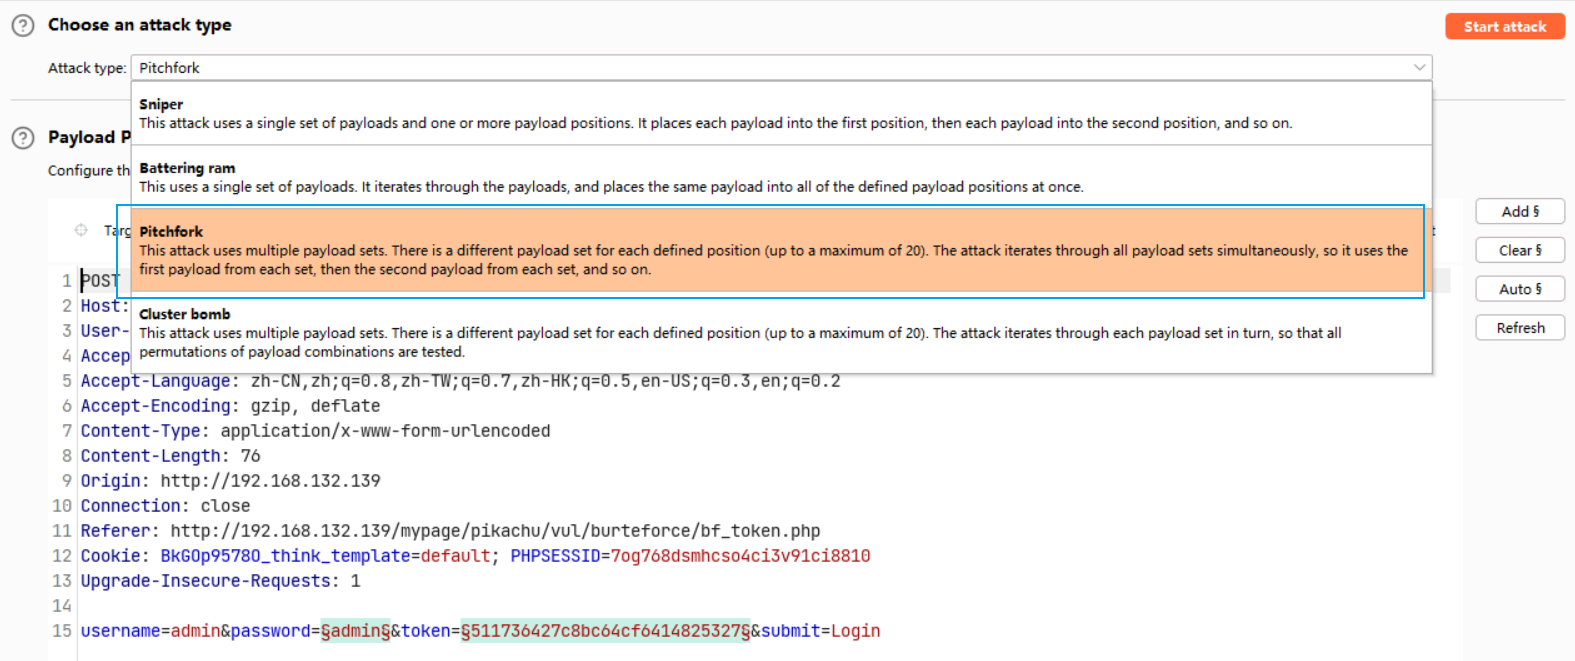Click the §admin§ password payload marker
This screenshot has width=1575, height=661.
click(x=355, y=631)
